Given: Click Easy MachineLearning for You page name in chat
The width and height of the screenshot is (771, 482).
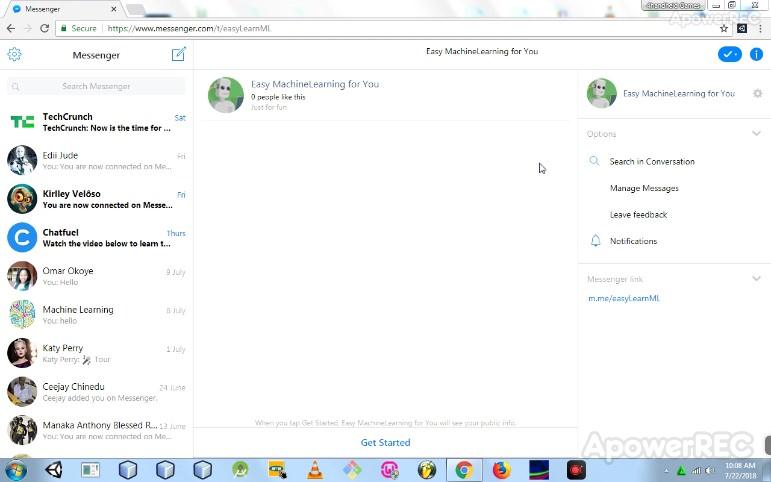Looking at the screenshot, I should (x=315, y=84).
